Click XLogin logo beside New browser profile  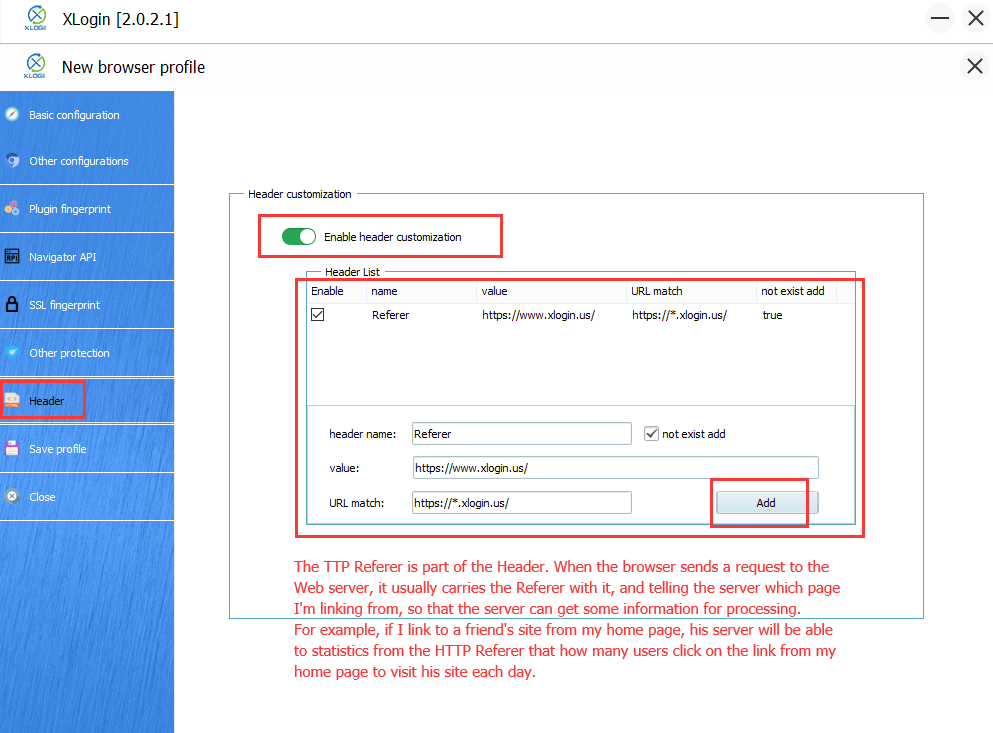pyautogui.click(x=35, y=67)
